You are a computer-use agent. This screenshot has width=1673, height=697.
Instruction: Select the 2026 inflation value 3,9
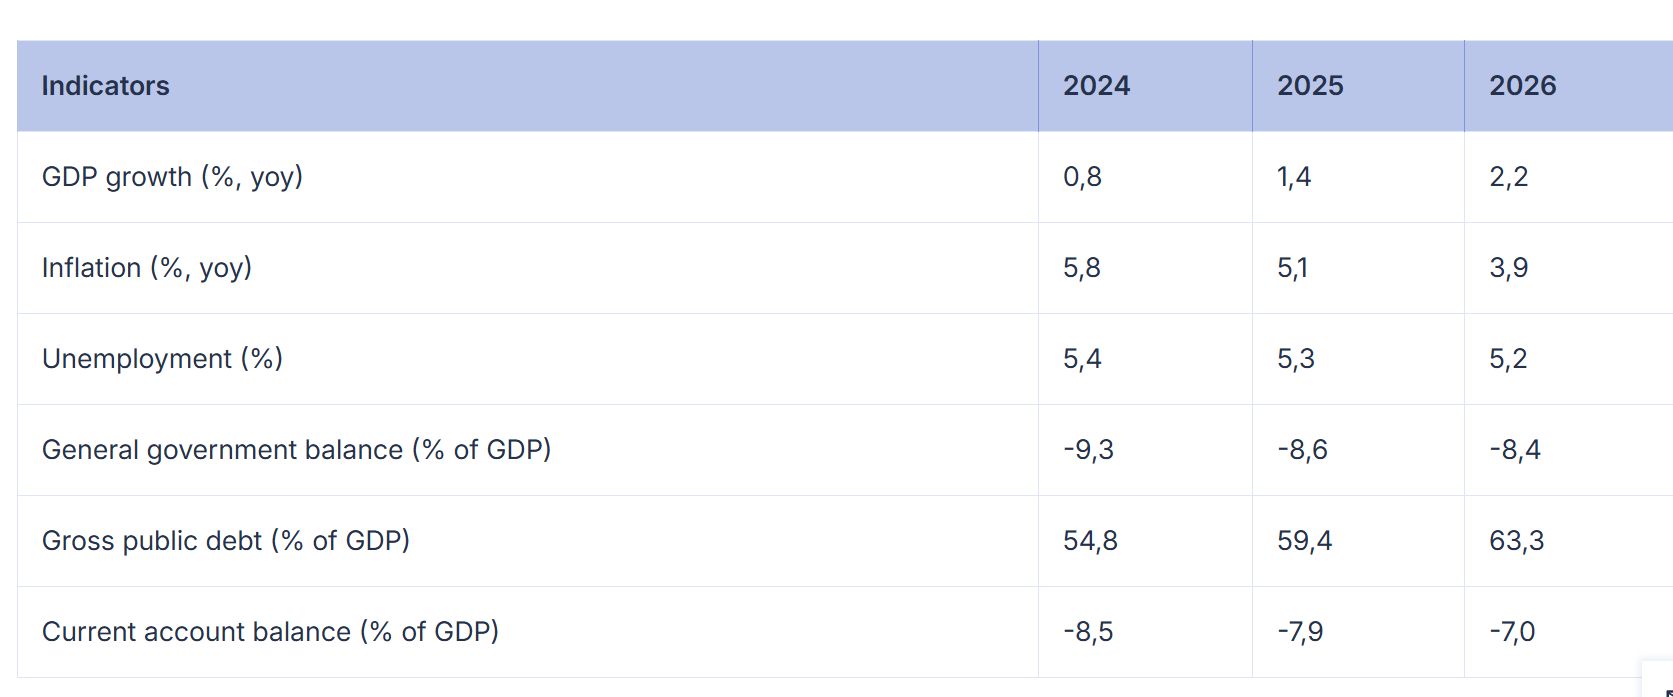pos(1508,268)
